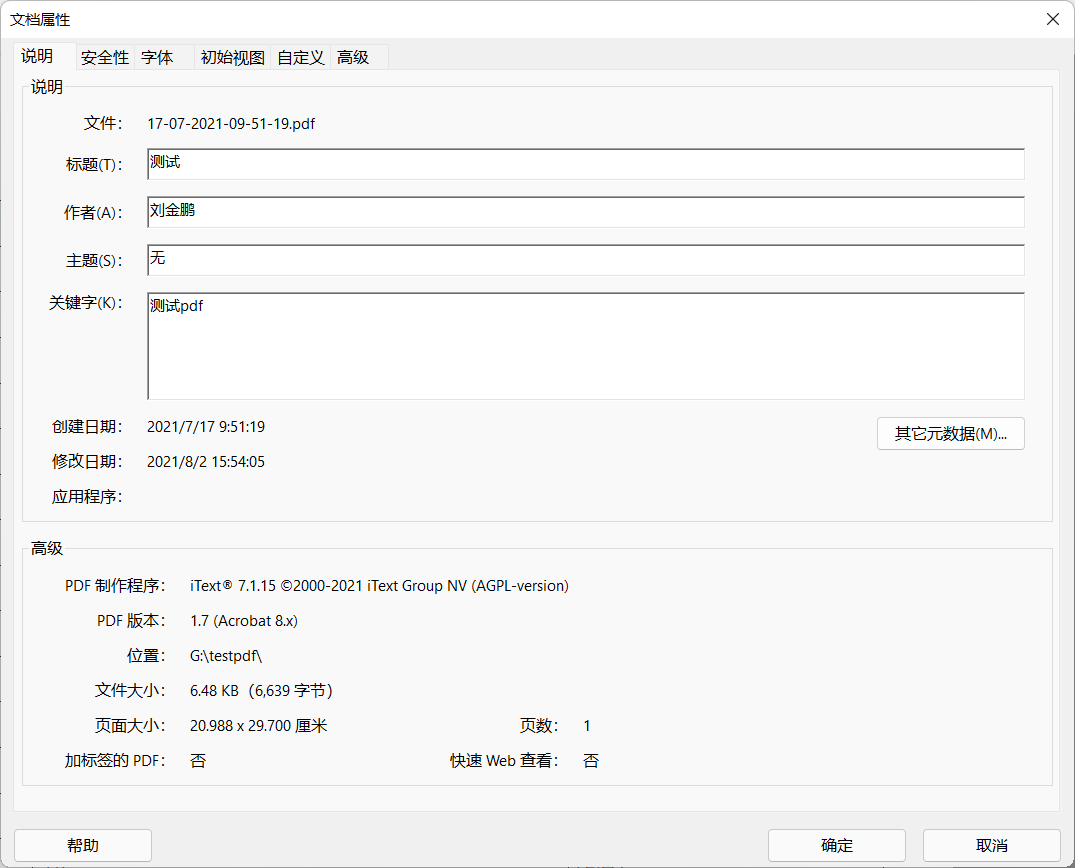Image resolution: width=1075 pixels, height=868 pixels.
Task: Open the 字体 tab
Action: [155, 57]
